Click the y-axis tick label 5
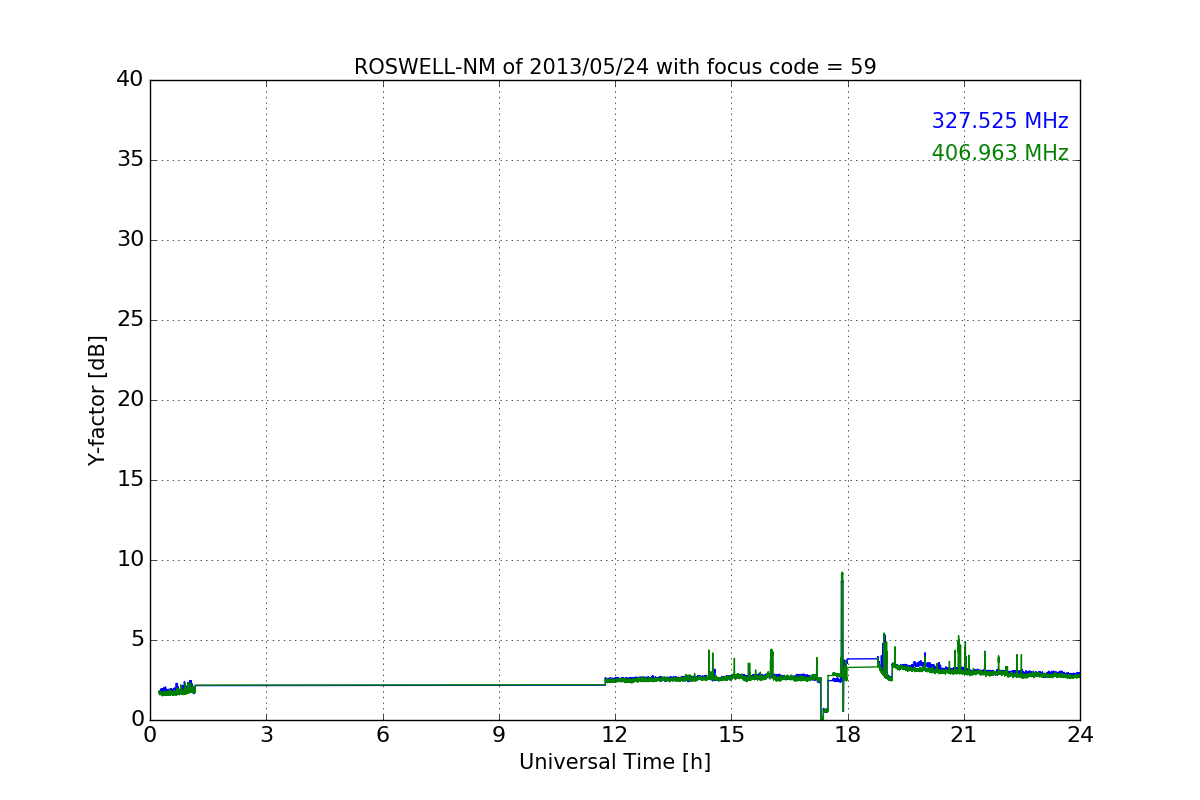This screenshot has width=1200, height=800. 137,640
